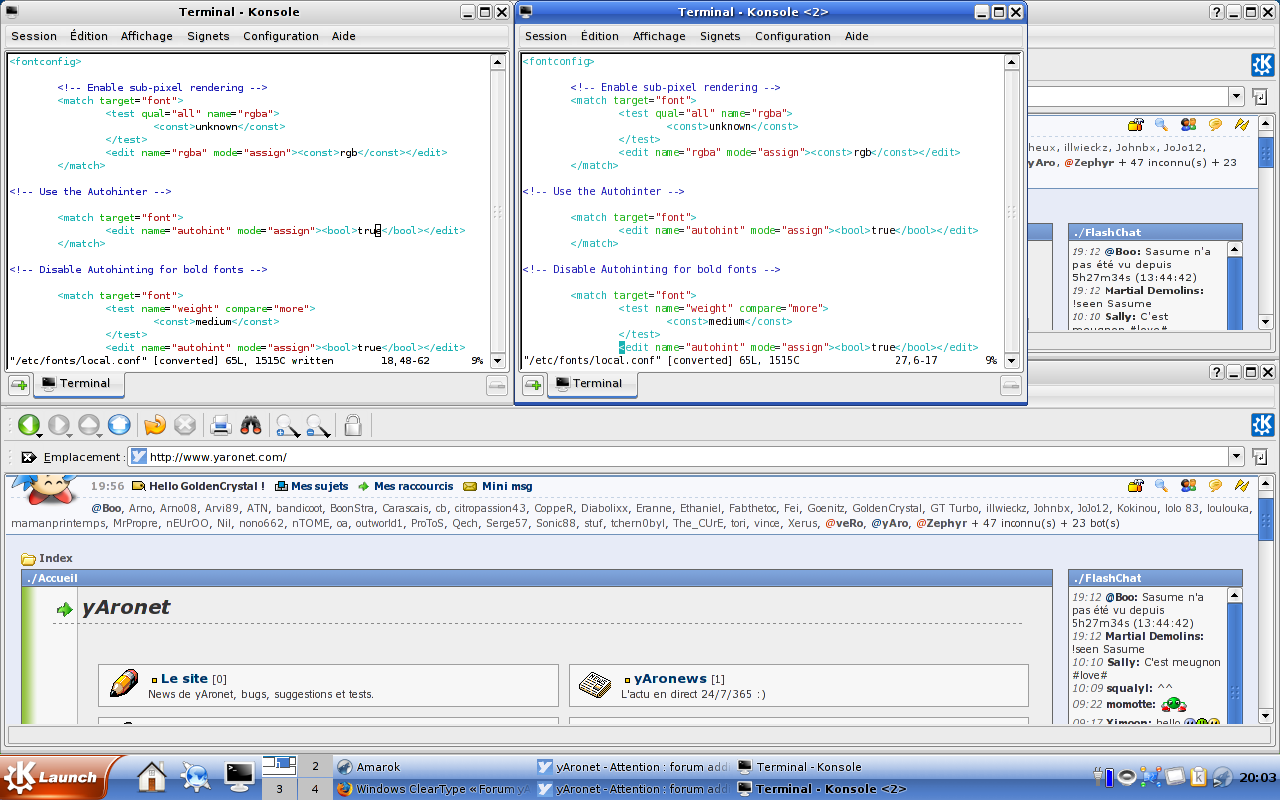Switch to virtual desktop 4 in pager
The width and height of the screenshot is (1280, 800).
pyautogui.click(x=315, y=789)
